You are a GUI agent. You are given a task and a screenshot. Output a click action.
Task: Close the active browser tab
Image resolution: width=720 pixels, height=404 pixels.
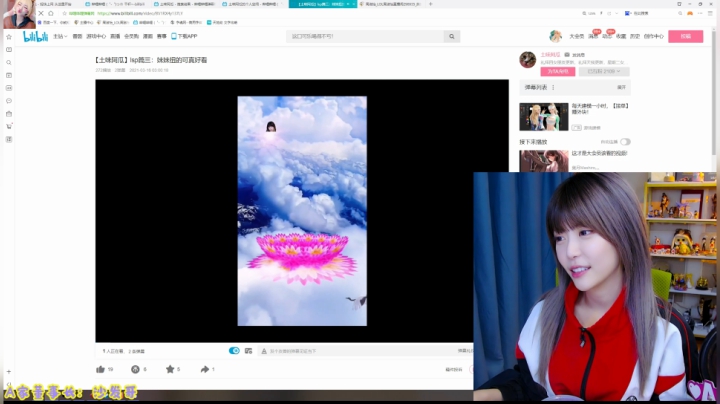354,4
